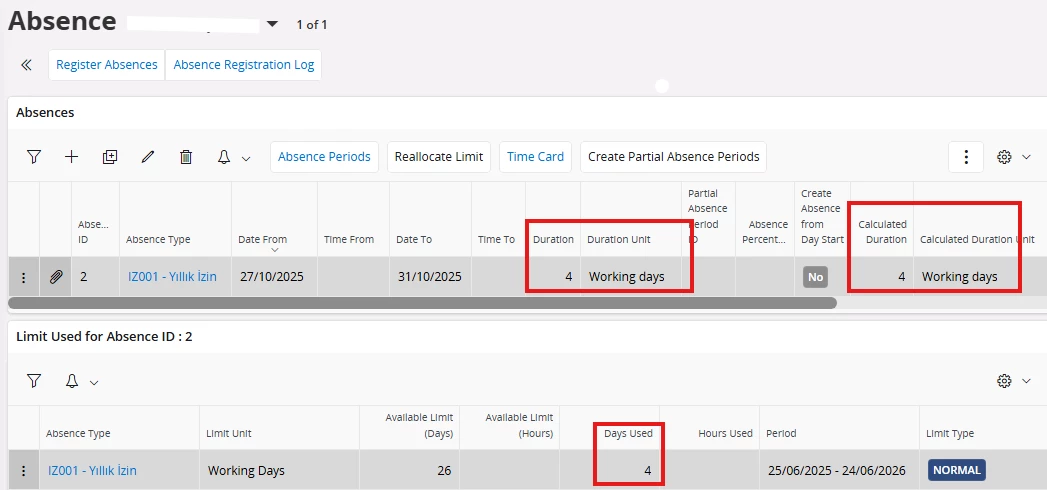This screenshot has height=490, width=1047.
Task: Toggle sort arrow on Date From column
Action: (274, 250)
